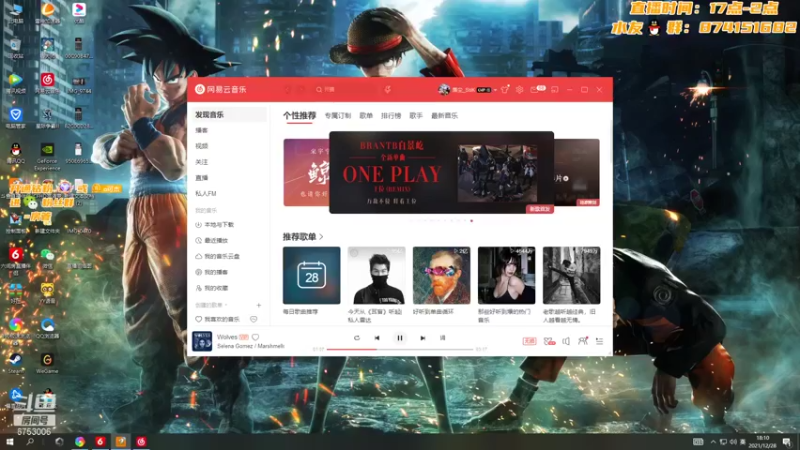Switch to 歌手 tab
This screenshot has height=450, width=800.
(416, 116)
